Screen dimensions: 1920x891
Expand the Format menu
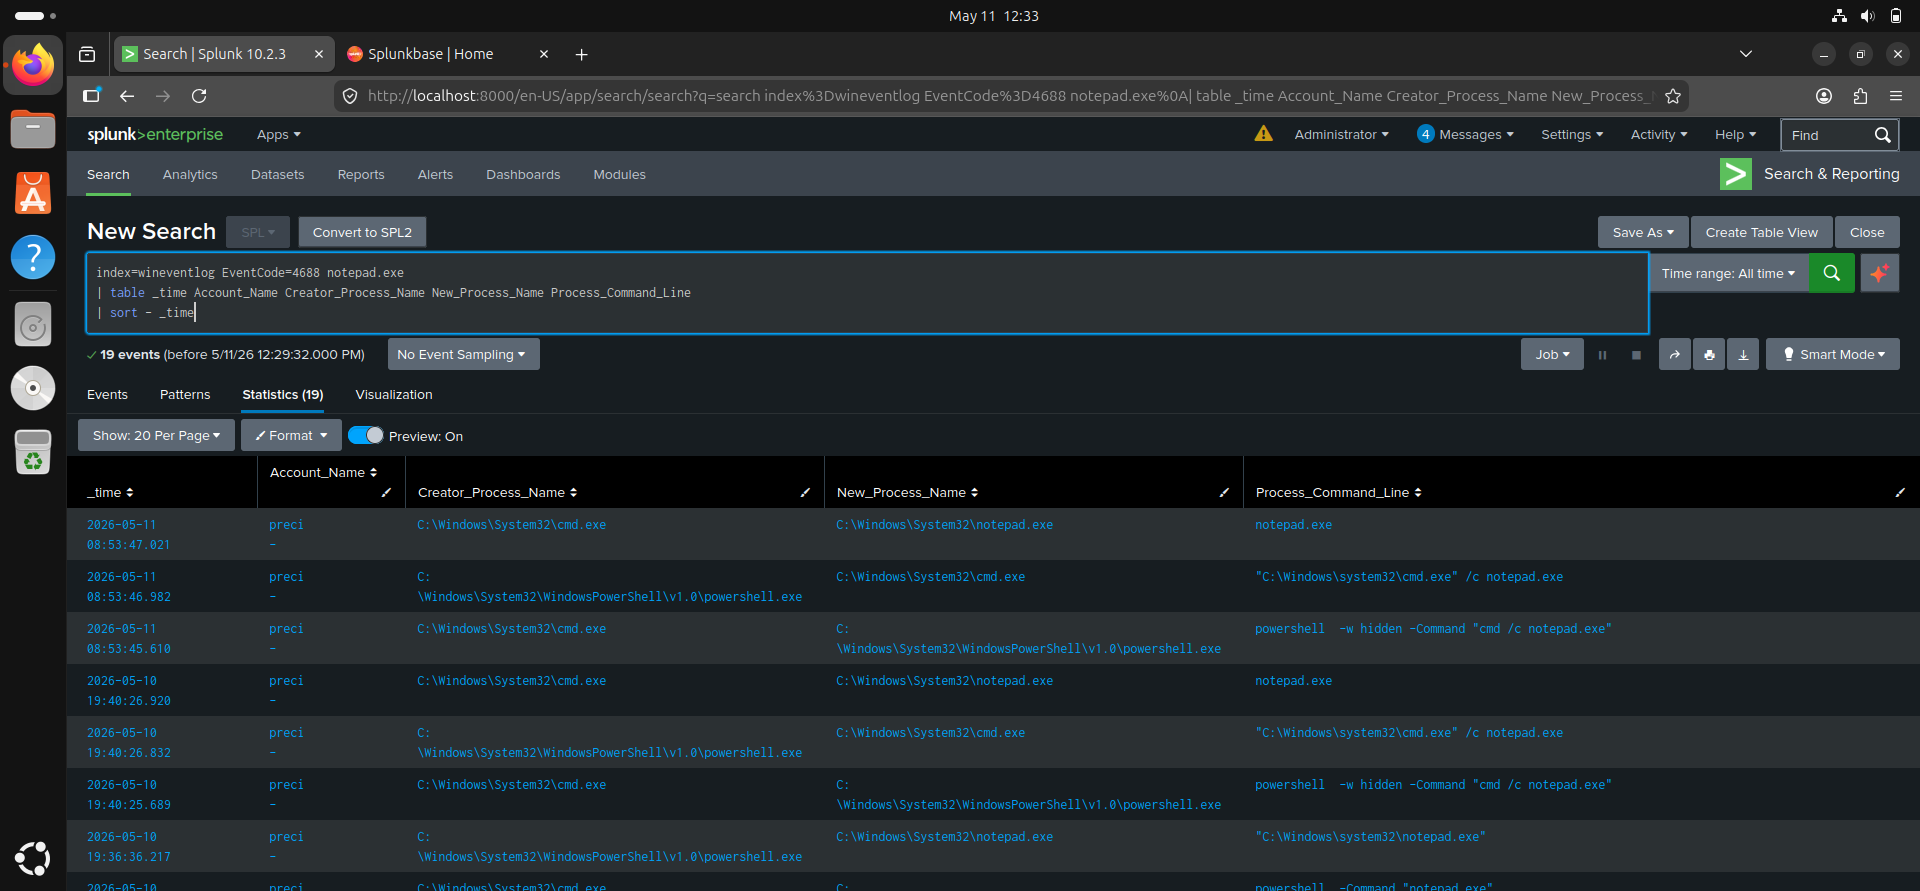tap(291, 436)
